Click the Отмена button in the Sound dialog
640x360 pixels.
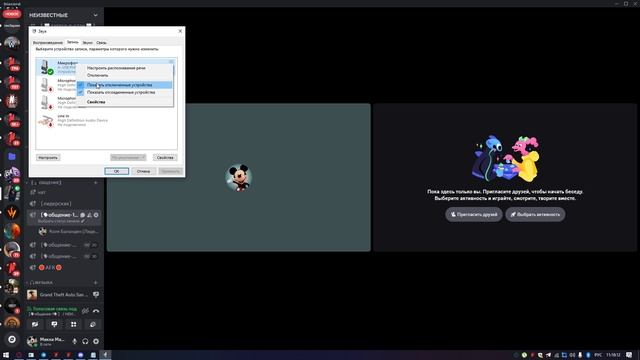[143, 171]
